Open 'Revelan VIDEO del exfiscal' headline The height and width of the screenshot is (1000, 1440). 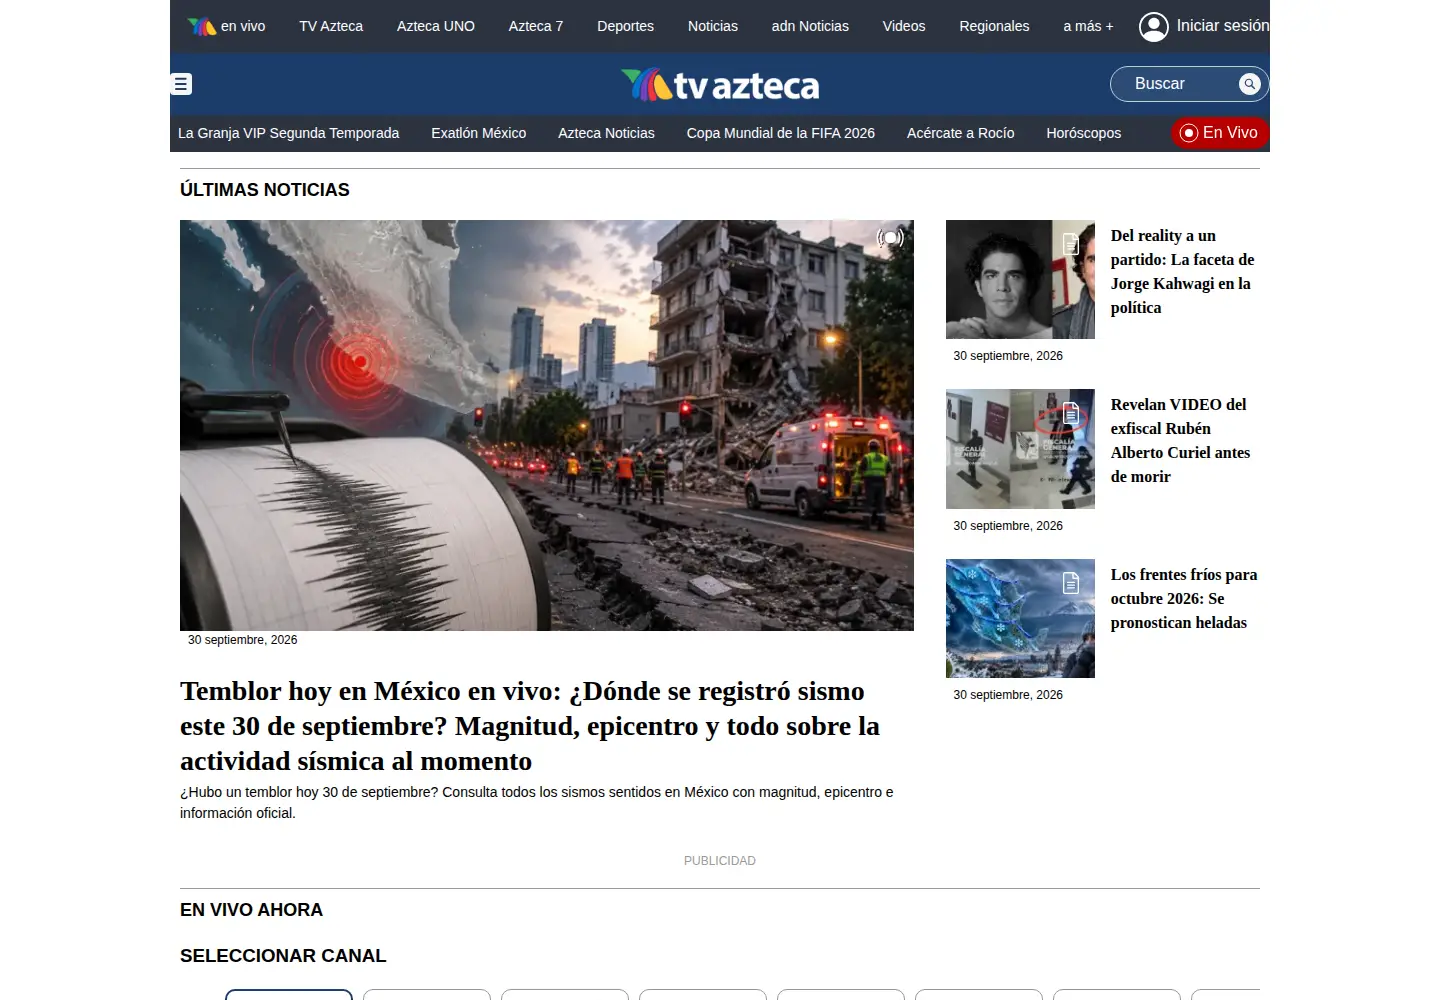(x=1180, y=441)
